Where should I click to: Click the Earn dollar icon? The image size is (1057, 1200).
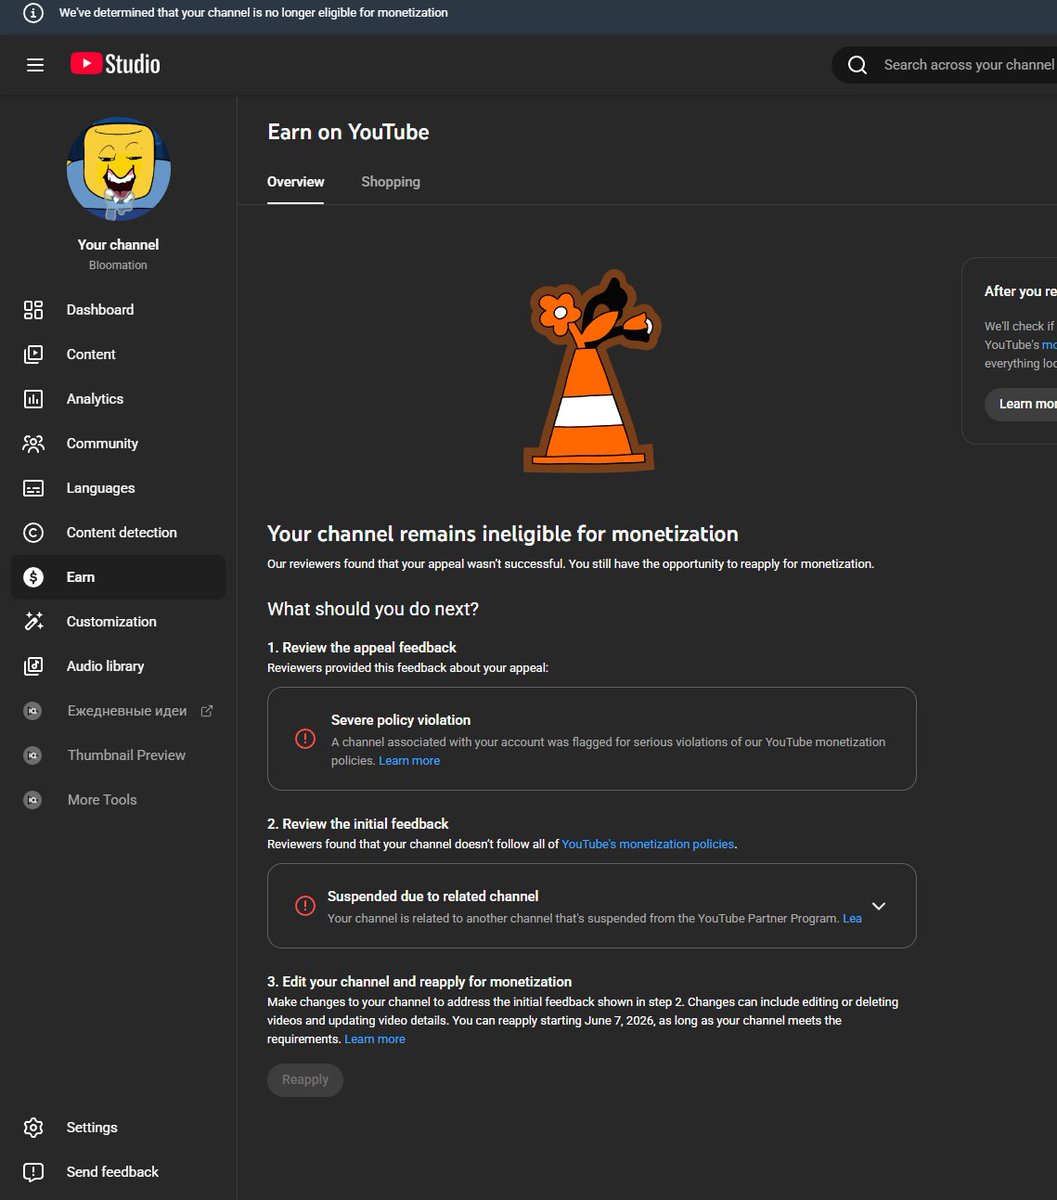tap(33, 577)
